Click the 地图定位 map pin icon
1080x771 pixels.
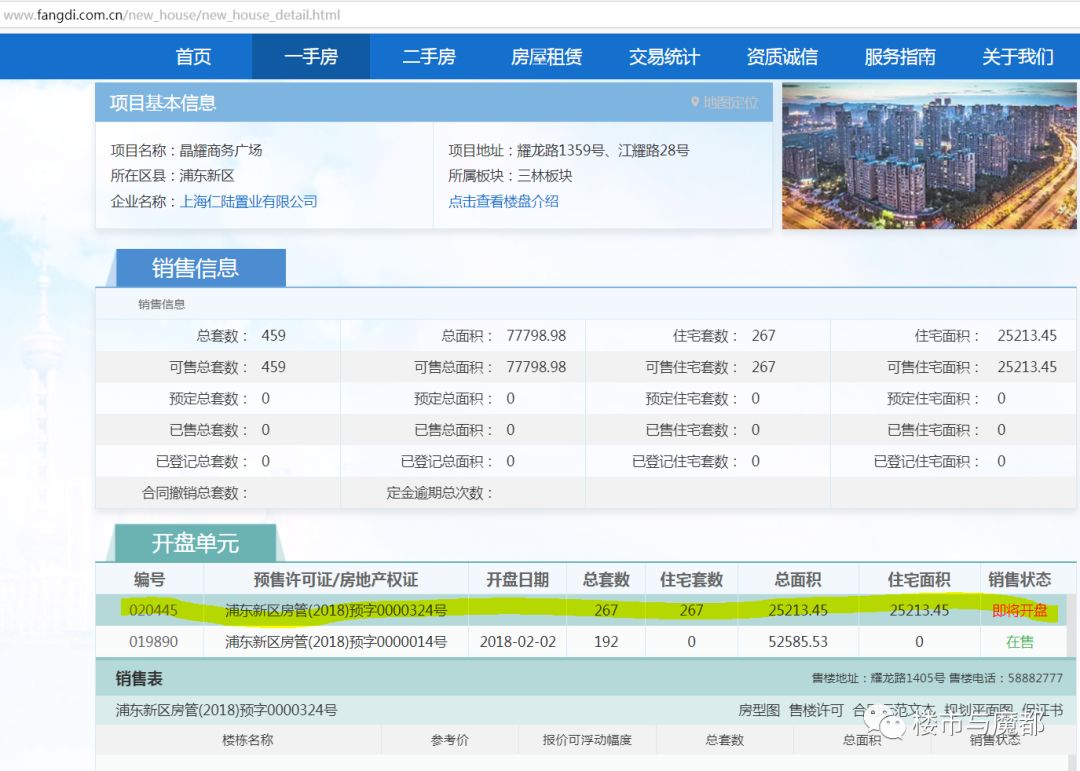[x=695, y=103]
